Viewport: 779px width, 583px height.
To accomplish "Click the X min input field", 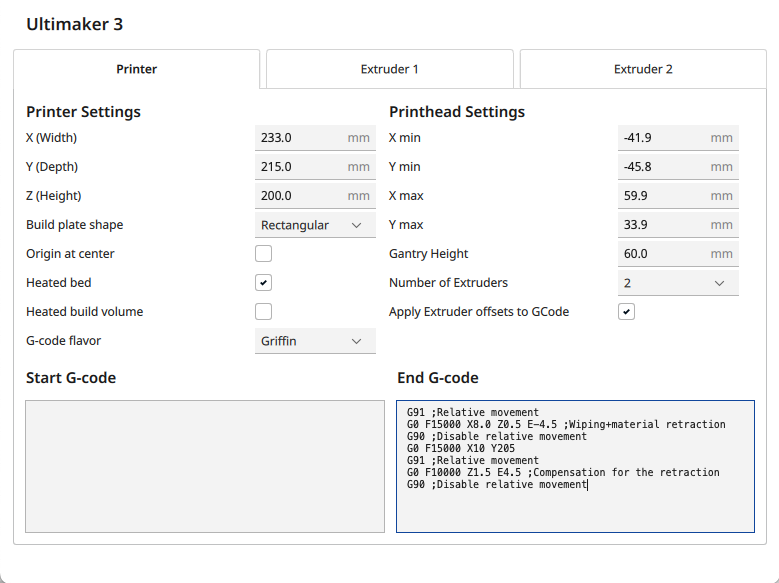I will click(663, 138).
